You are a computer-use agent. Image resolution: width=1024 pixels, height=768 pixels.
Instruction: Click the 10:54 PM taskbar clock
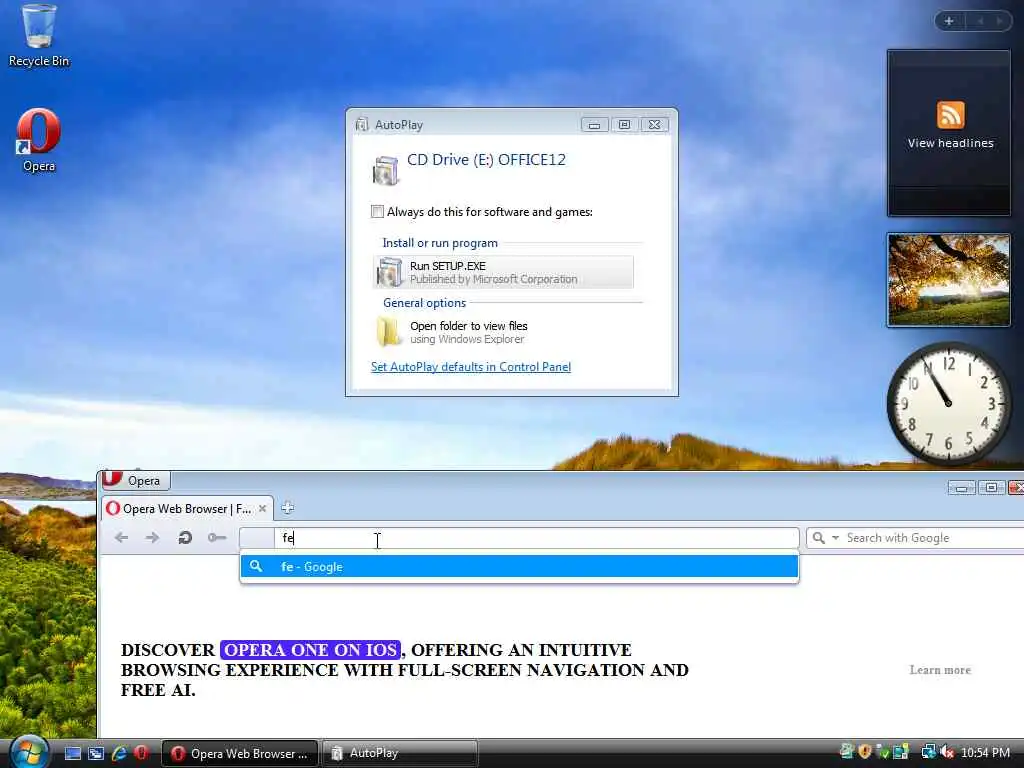[985, 753]
